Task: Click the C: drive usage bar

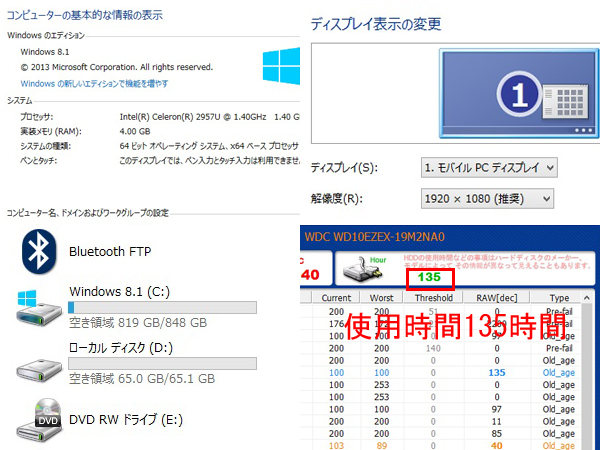Action: coord(162,307)
